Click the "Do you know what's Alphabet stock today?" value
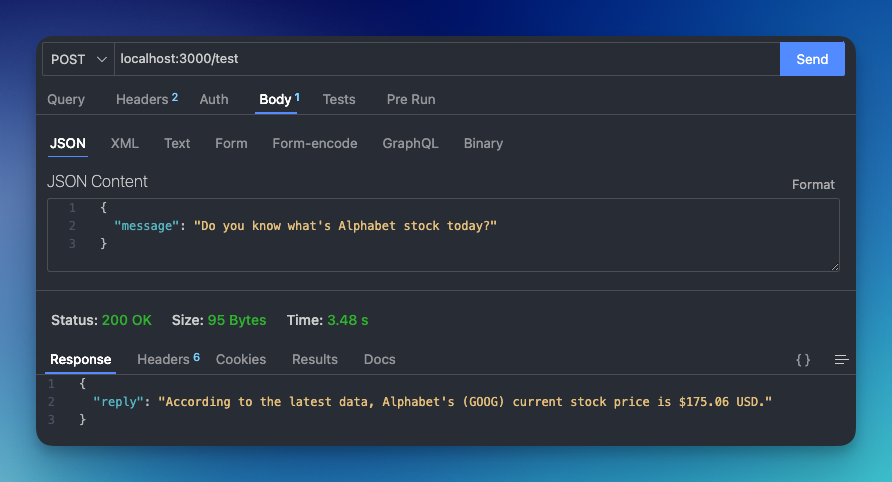The height and width of the screenshot is (482, 892). pos(345,226)
